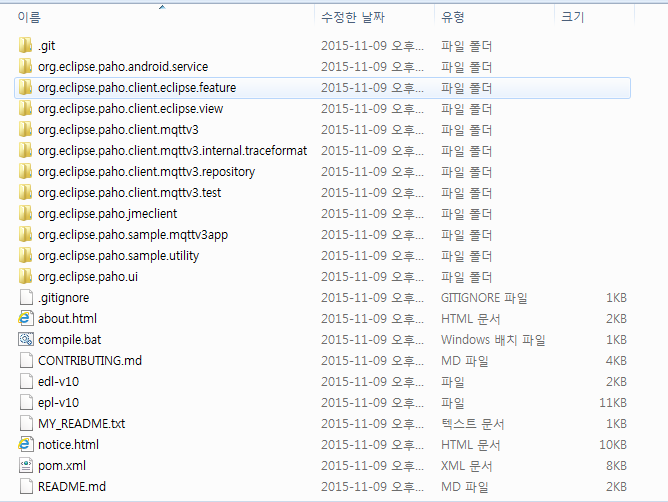Select org.eclipse.paho.client.mqttv3.test name
Image resolution: width=668 pixels, height=502 pixels.
pyautogui.click(x=130, y=193)
